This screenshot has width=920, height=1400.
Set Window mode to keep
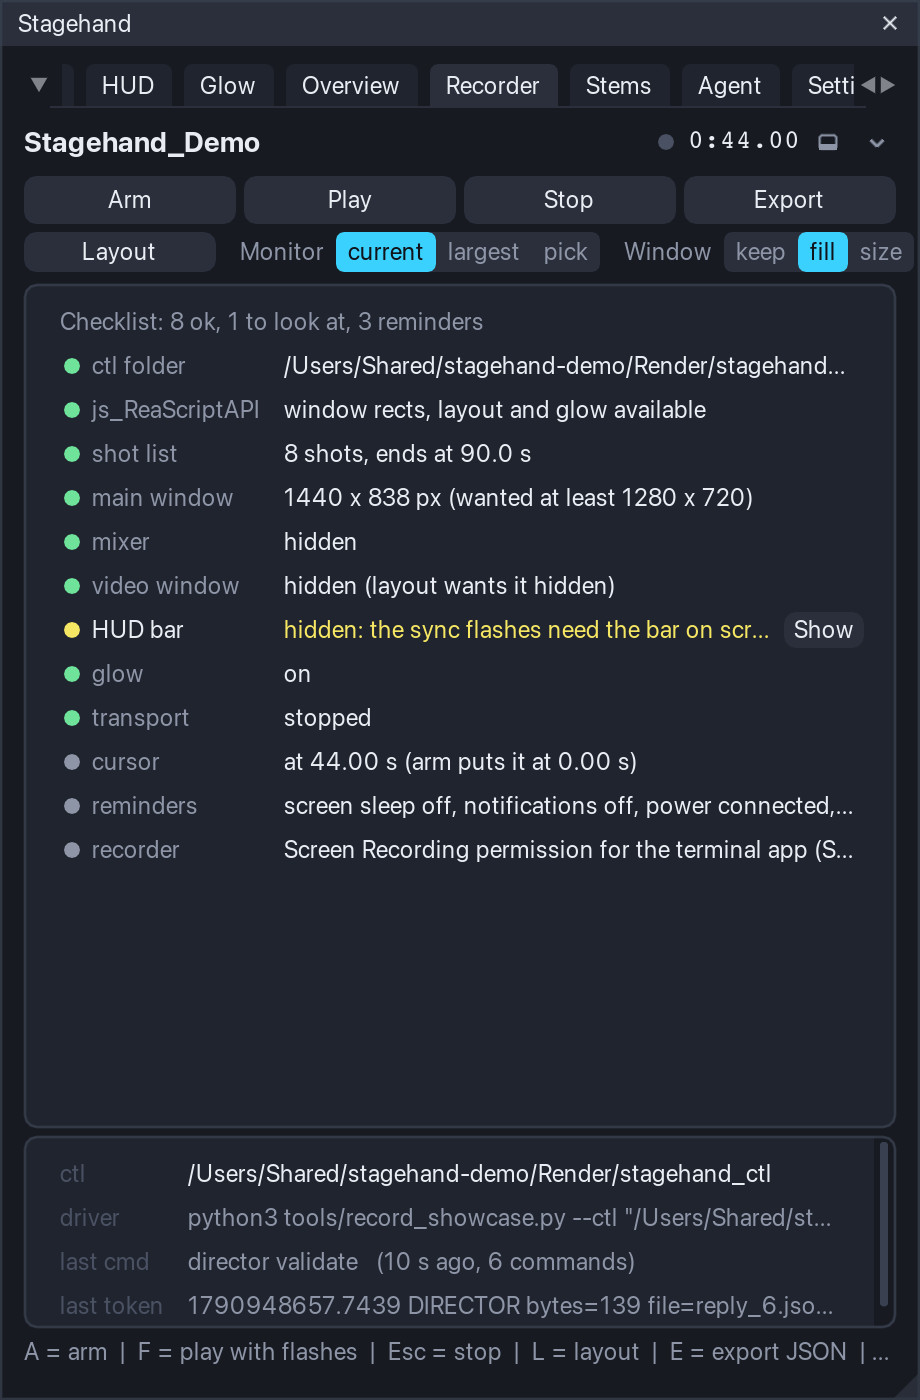coord(760,252)
